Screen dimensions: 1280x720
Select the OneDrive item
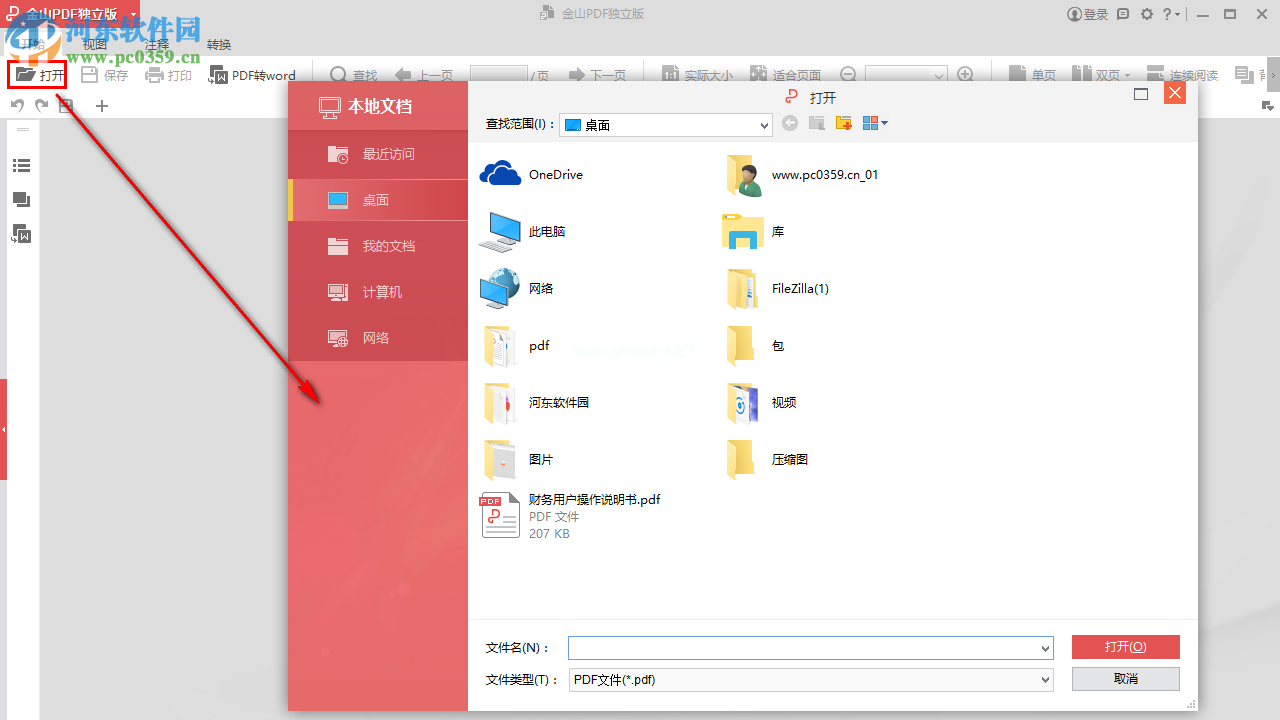coord(532,174)
